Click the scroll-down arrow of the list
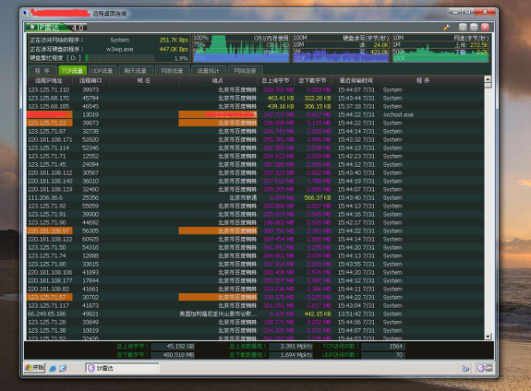Screen dimensions: 531x391 488,336
